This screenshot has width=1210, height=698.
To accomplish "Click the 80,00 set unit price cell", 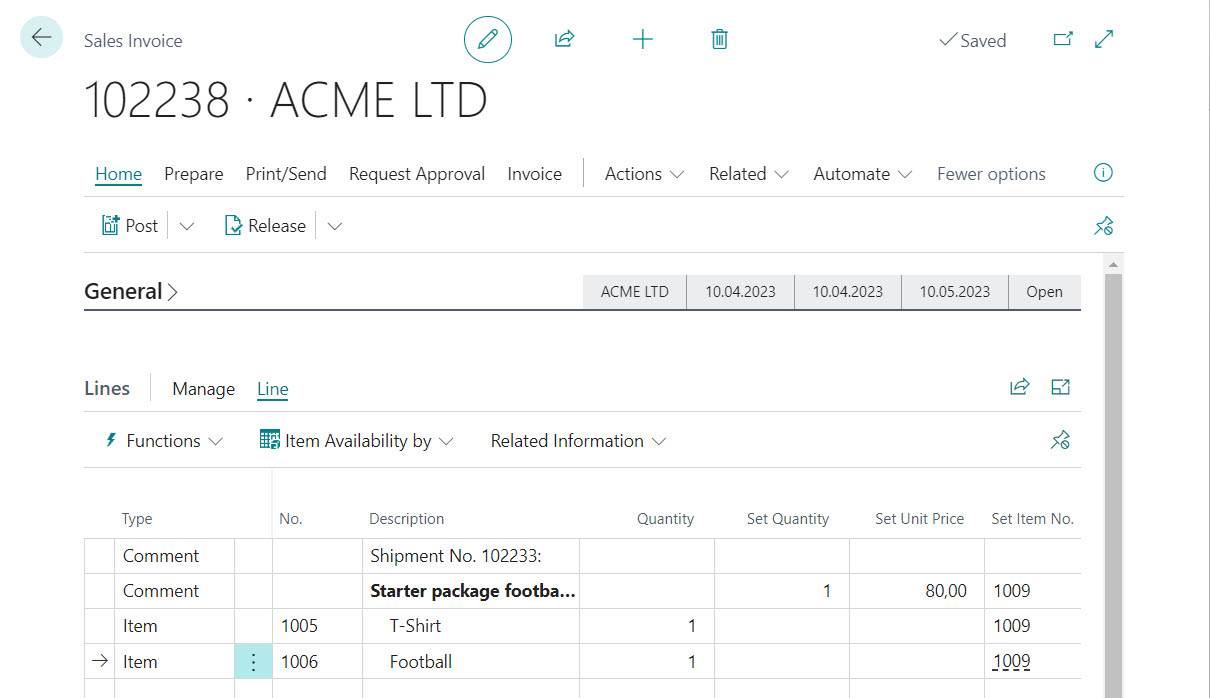I will pos(917,591).
